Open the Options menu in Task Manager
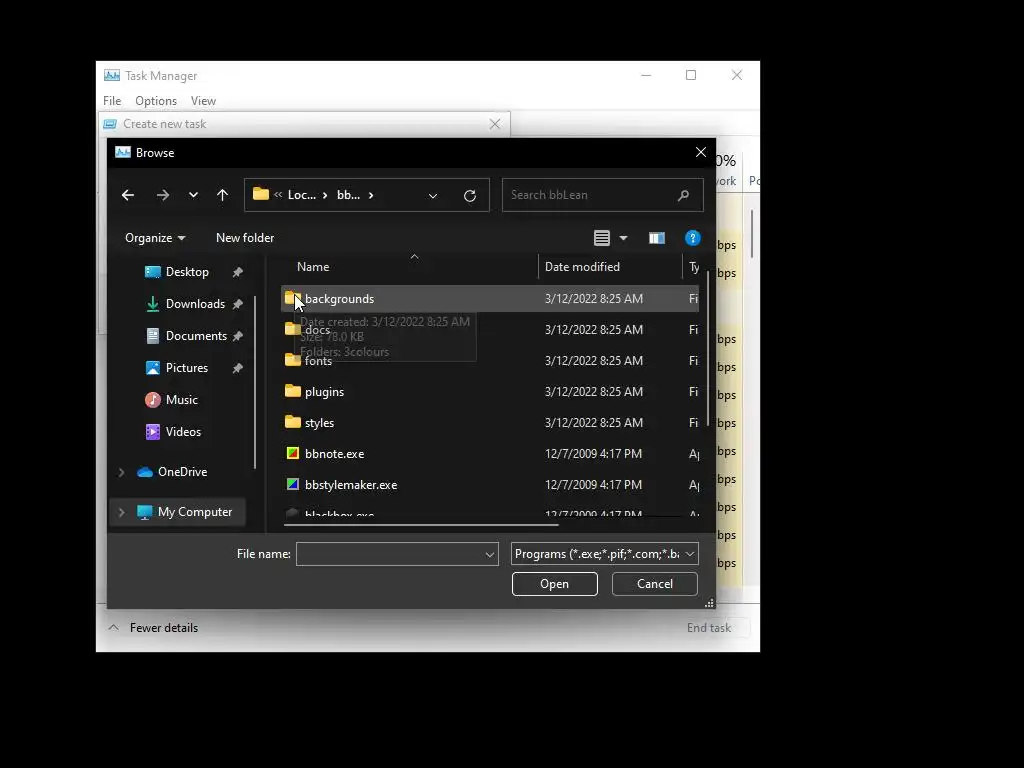 (155, 101)
